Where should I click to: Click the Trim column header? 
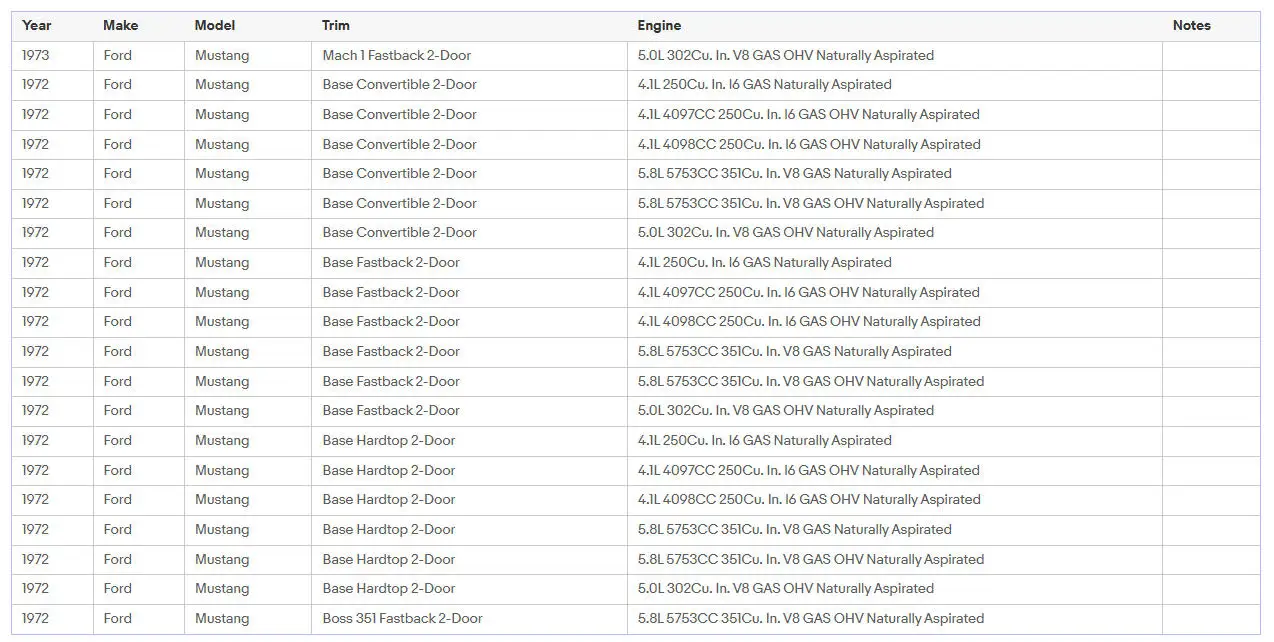coord(469,26)
